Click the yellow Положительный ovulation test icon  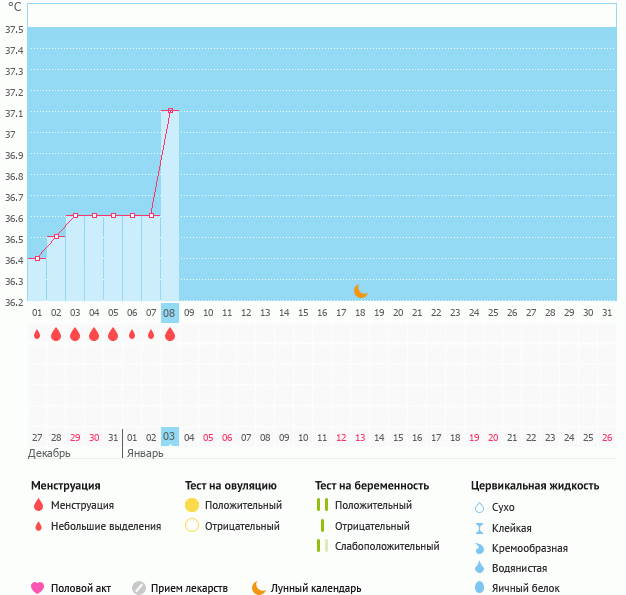193,506
